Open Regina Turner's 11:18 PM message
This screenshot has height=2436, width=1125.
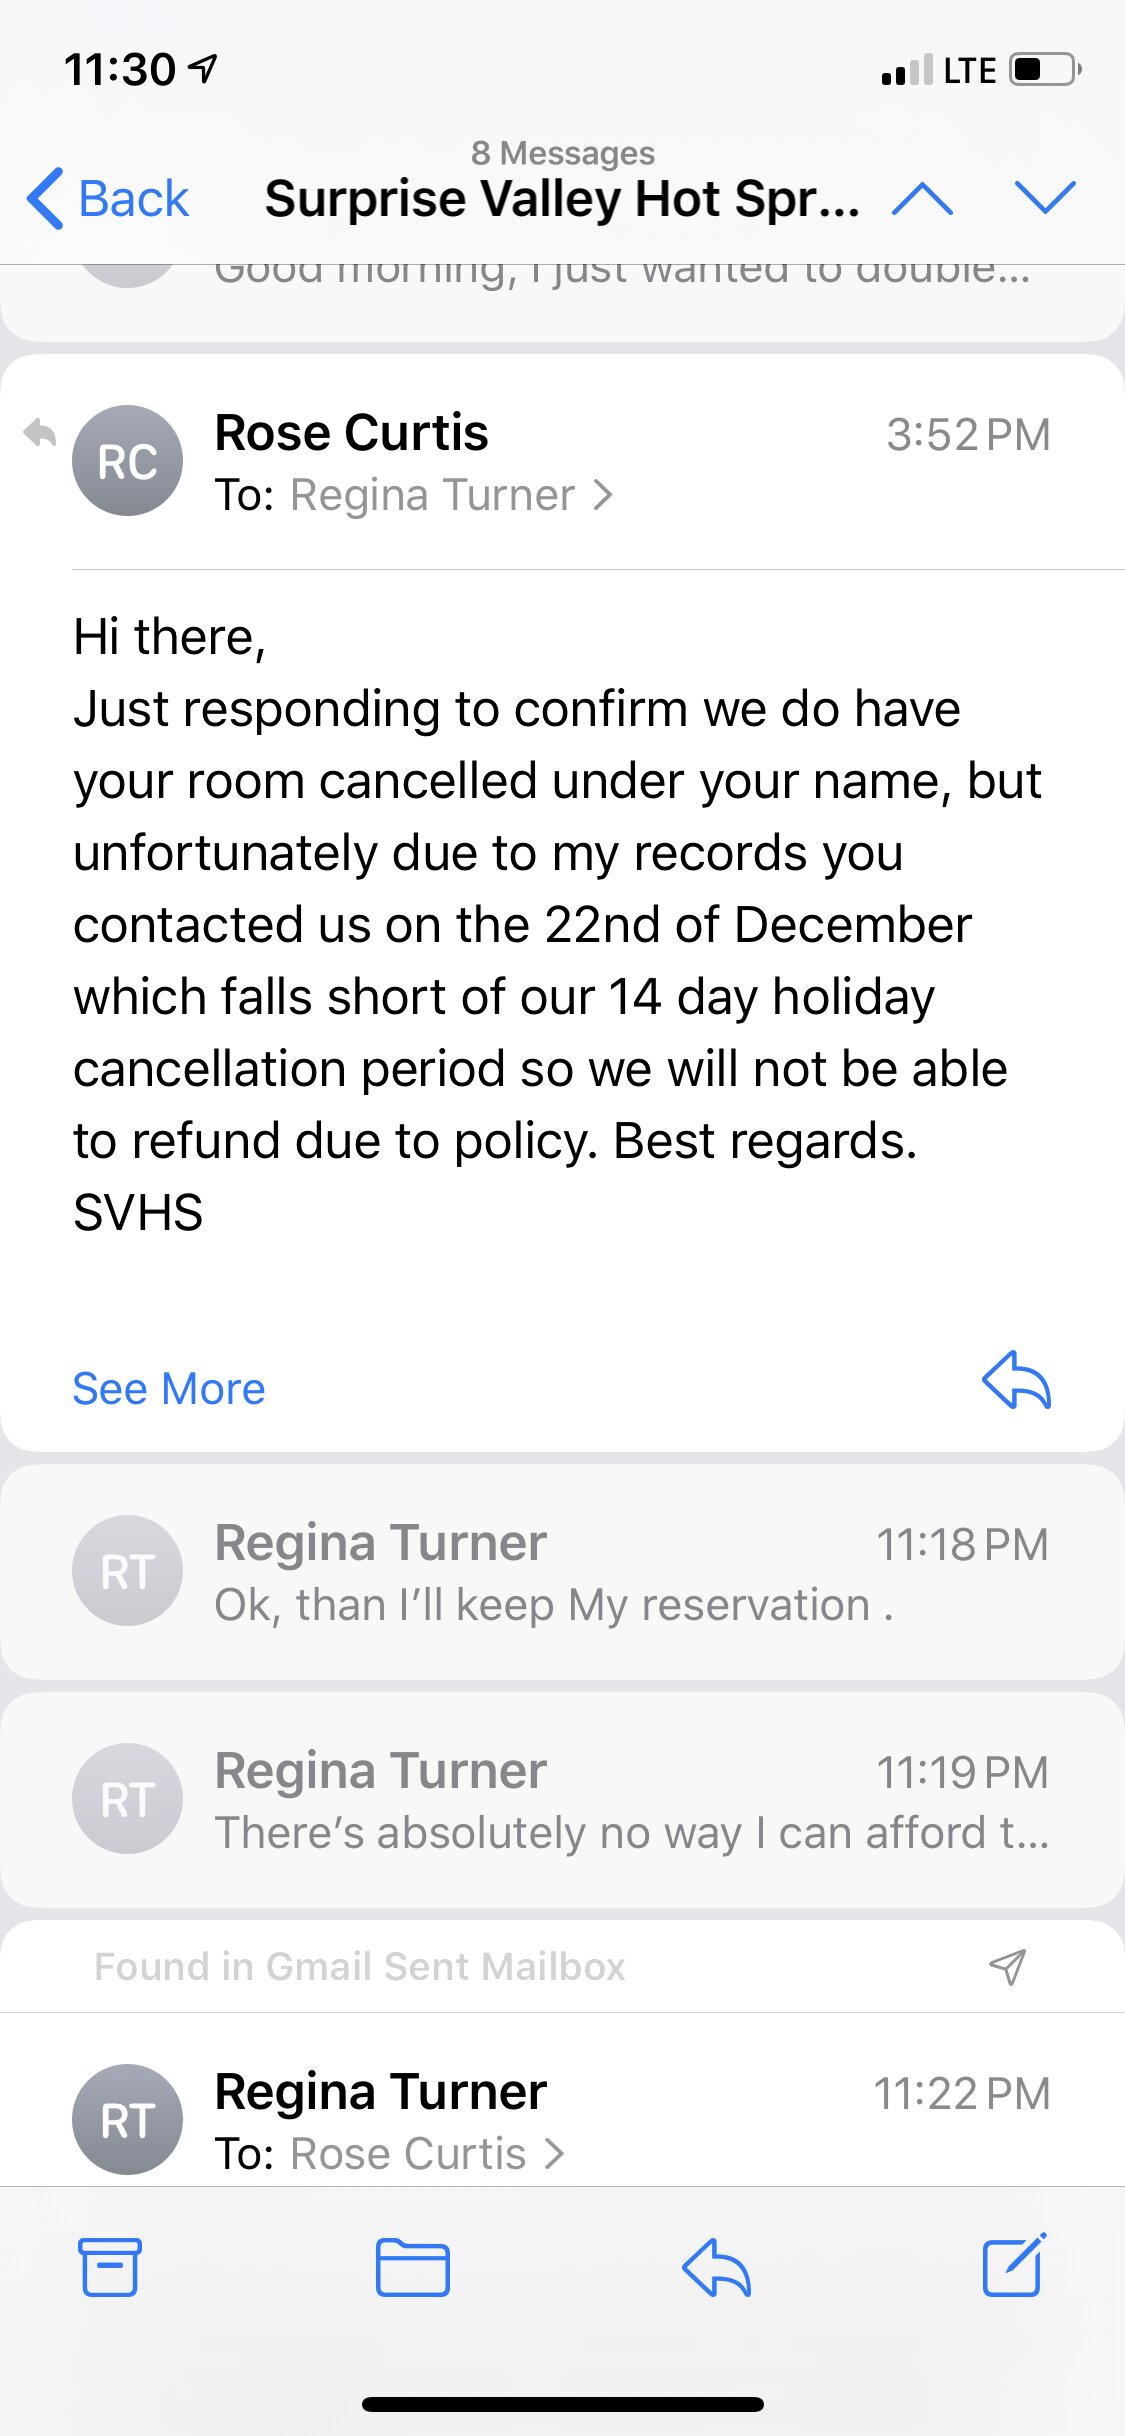pos(562,1572)
